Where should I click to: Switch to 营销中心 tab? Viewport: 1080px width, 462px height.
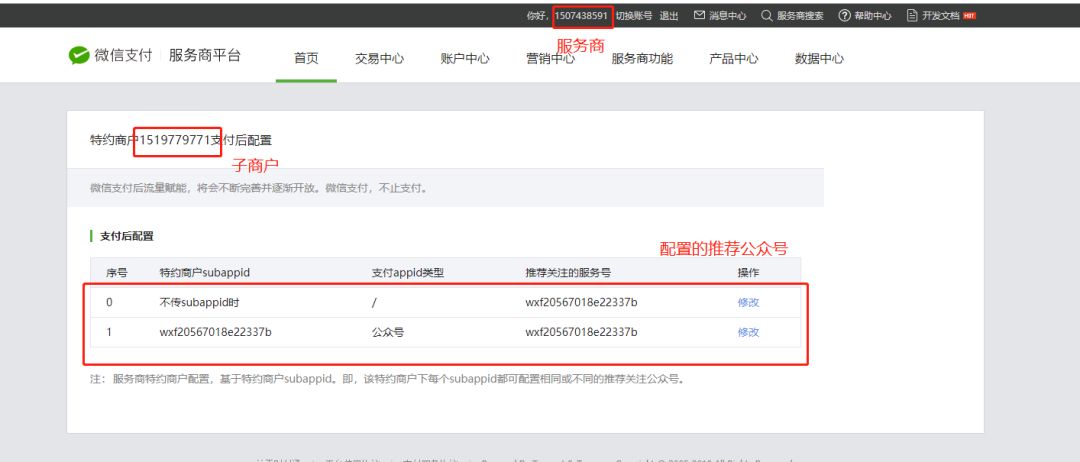(550, 59)
